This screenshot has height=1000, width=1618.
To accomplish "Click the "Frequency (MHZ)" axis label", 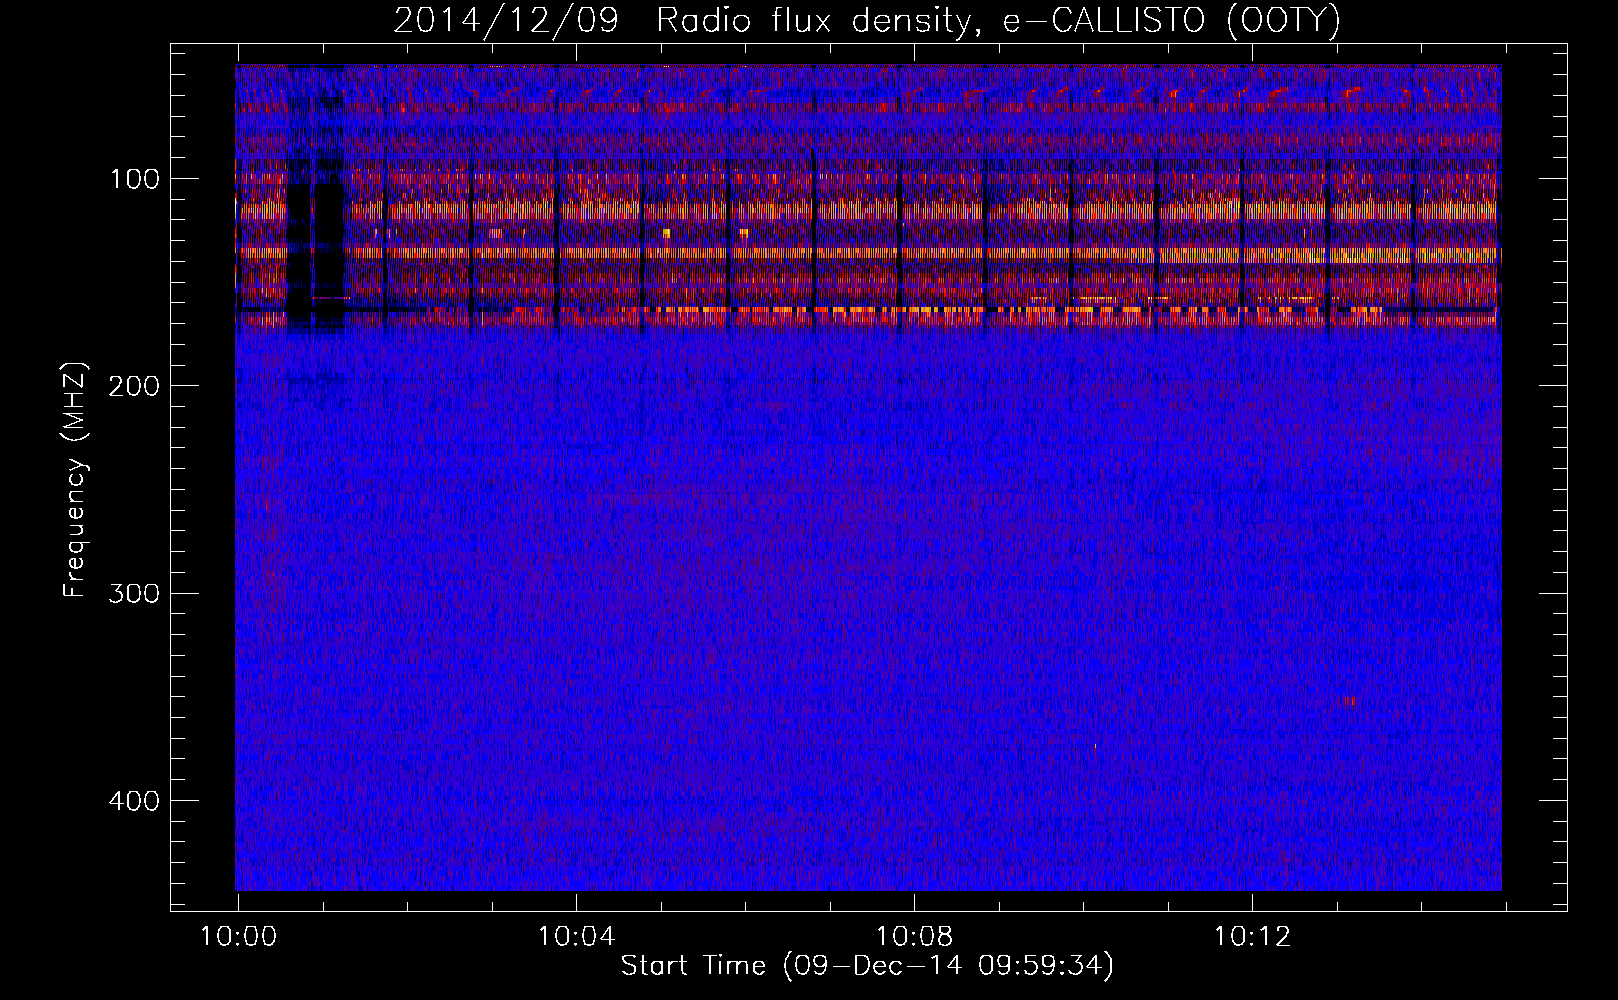I will point(75,480).
